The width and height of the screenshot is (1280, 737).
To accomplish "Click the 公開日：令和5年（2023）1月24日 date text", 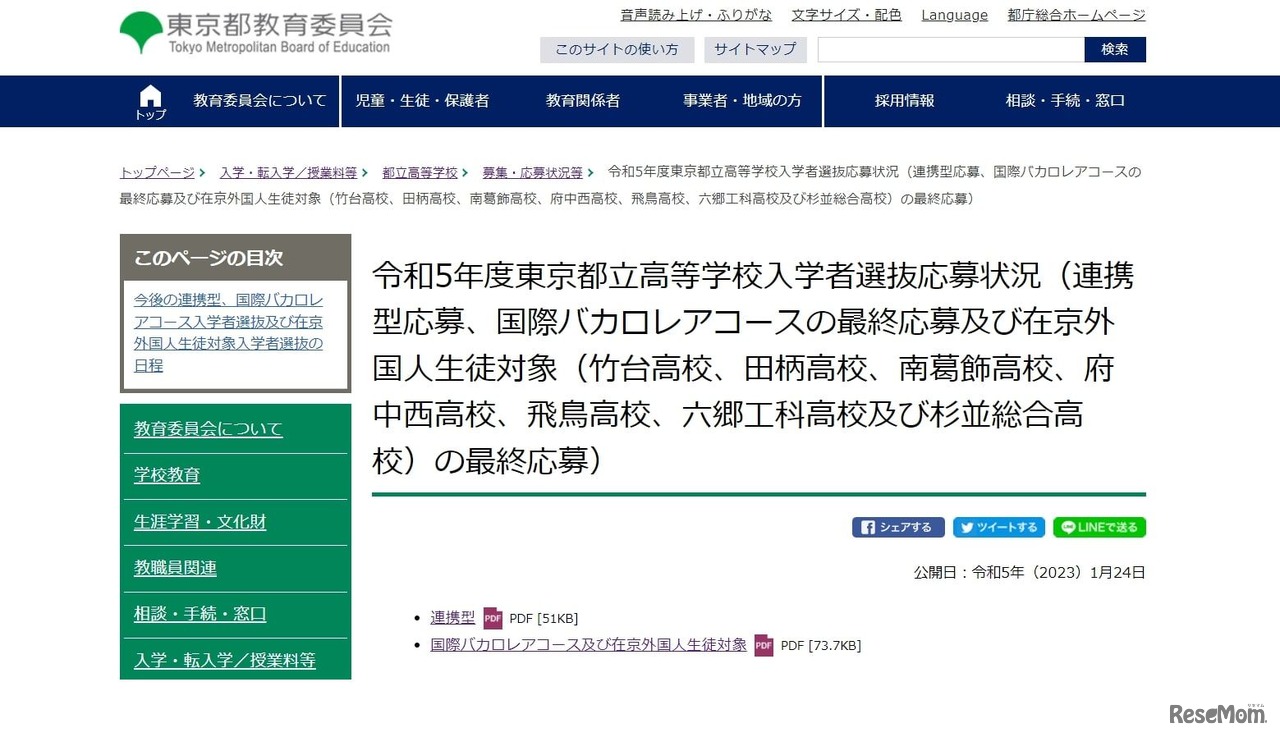I will (1029, 573).
